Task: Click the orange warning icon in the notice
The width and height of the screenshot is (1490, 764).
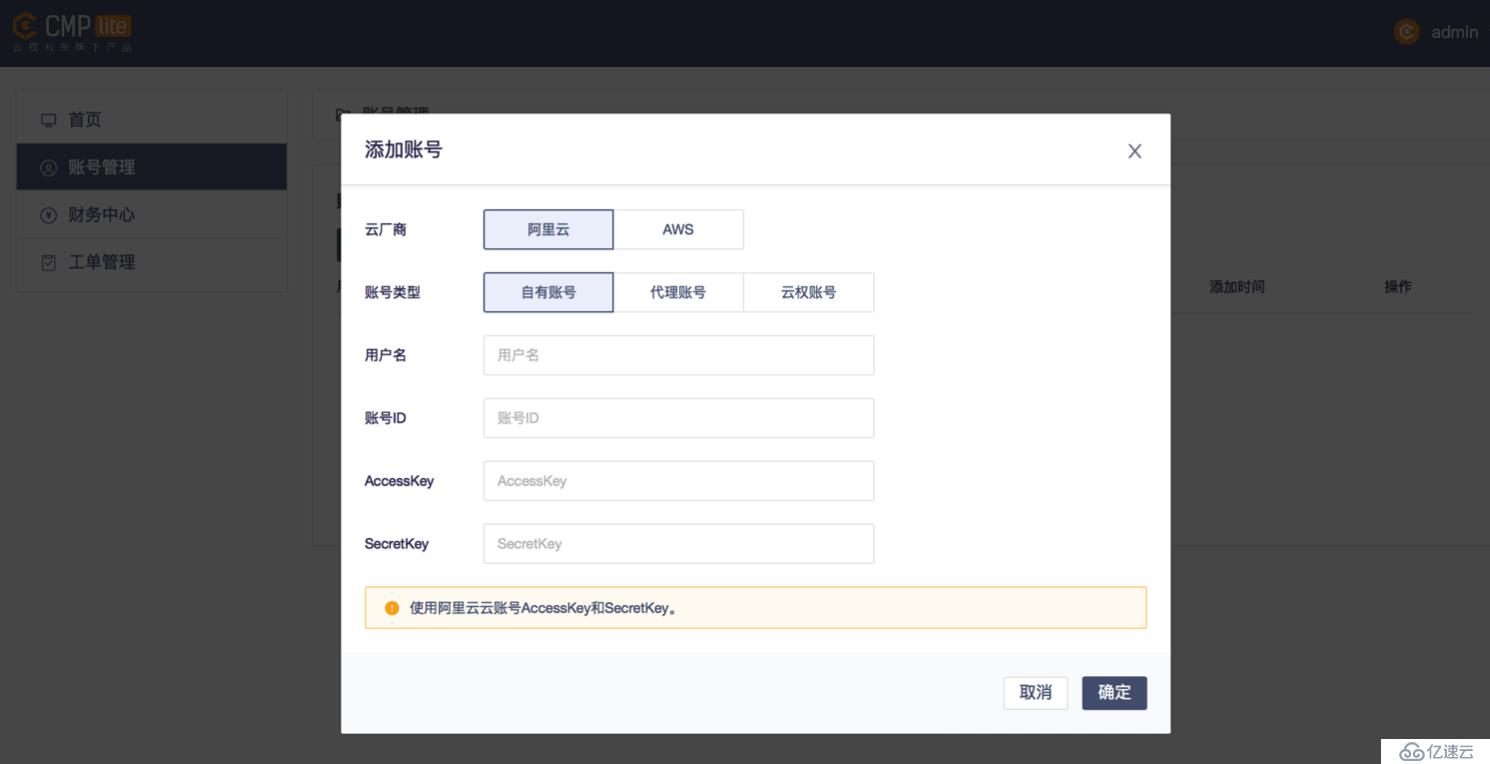Action: tap(392, 608)
